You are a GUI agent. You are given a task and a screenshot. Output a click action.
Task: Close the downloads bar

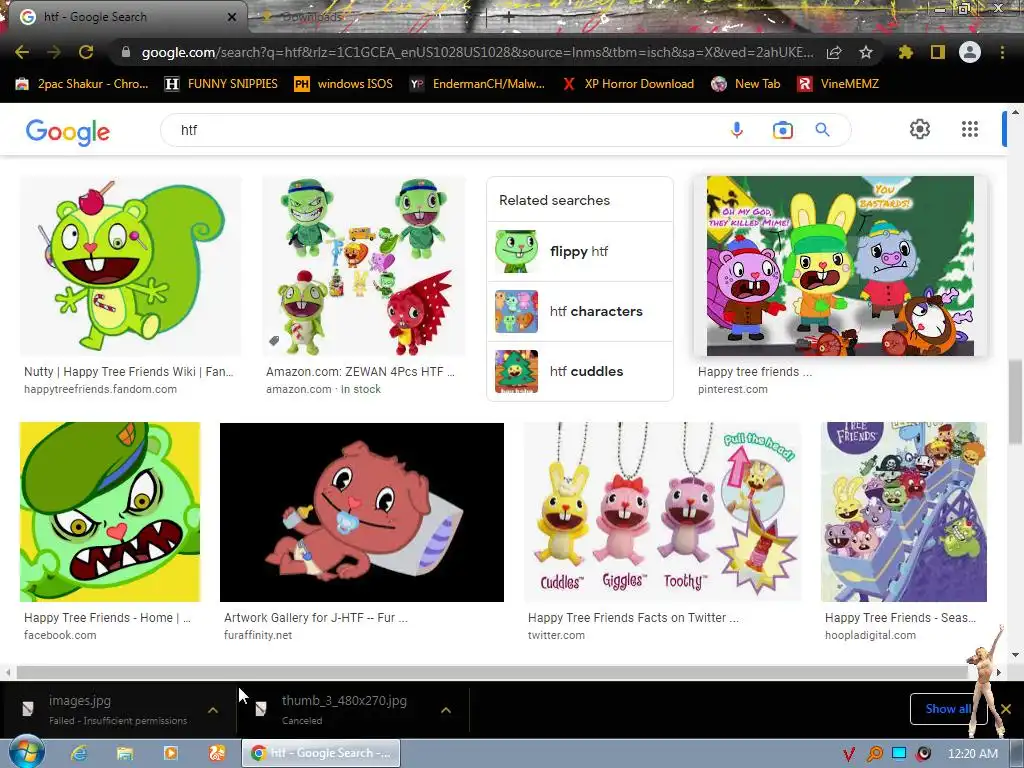coord(1006,709)
